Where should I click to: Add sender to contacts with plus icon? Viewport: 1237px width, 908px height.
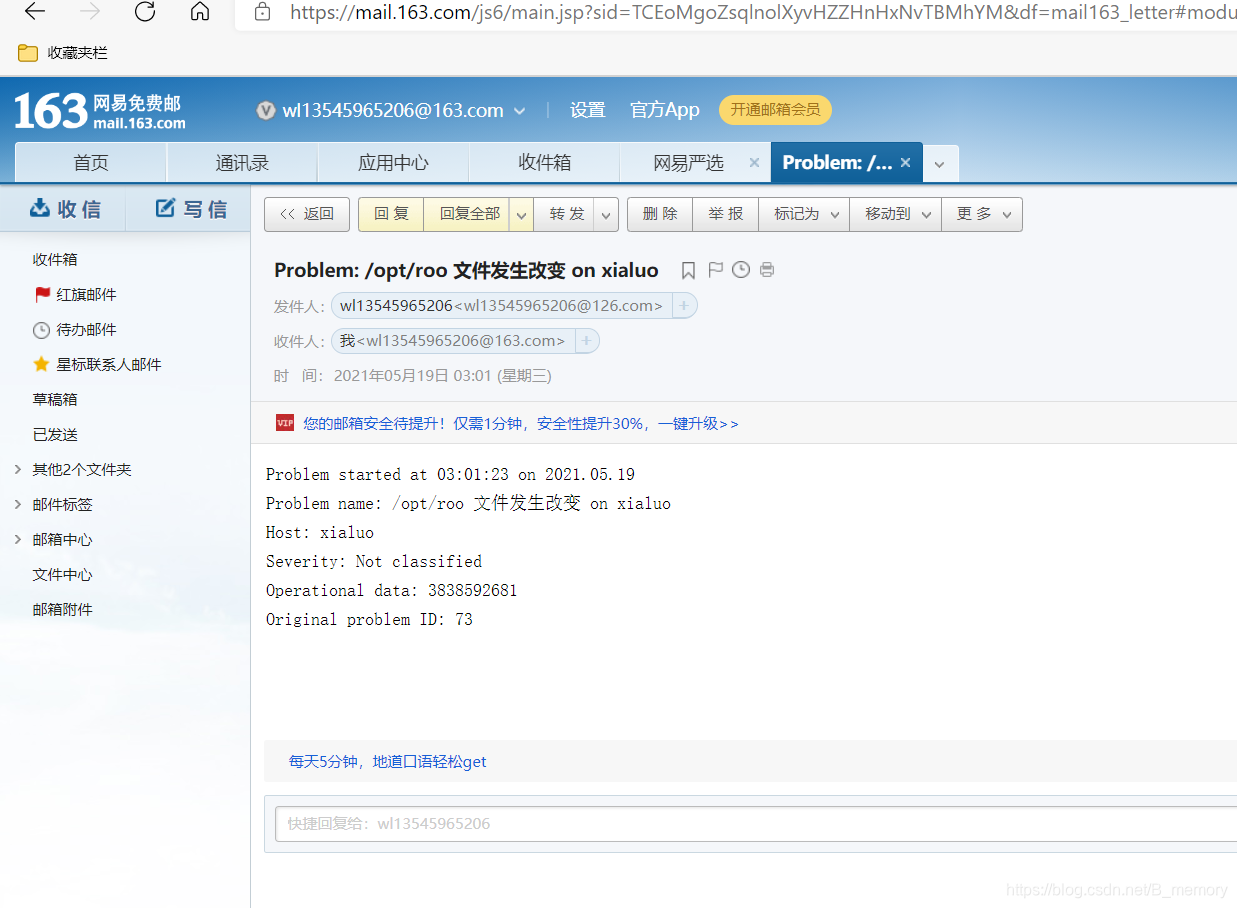(684, 306)
